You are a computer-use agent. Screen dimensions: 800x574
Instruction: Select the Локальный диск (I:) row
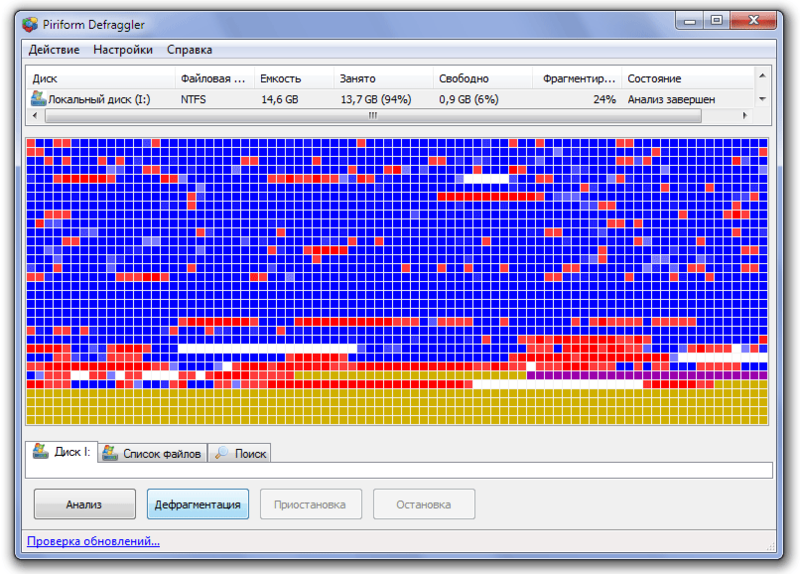(x=390, y=99)
